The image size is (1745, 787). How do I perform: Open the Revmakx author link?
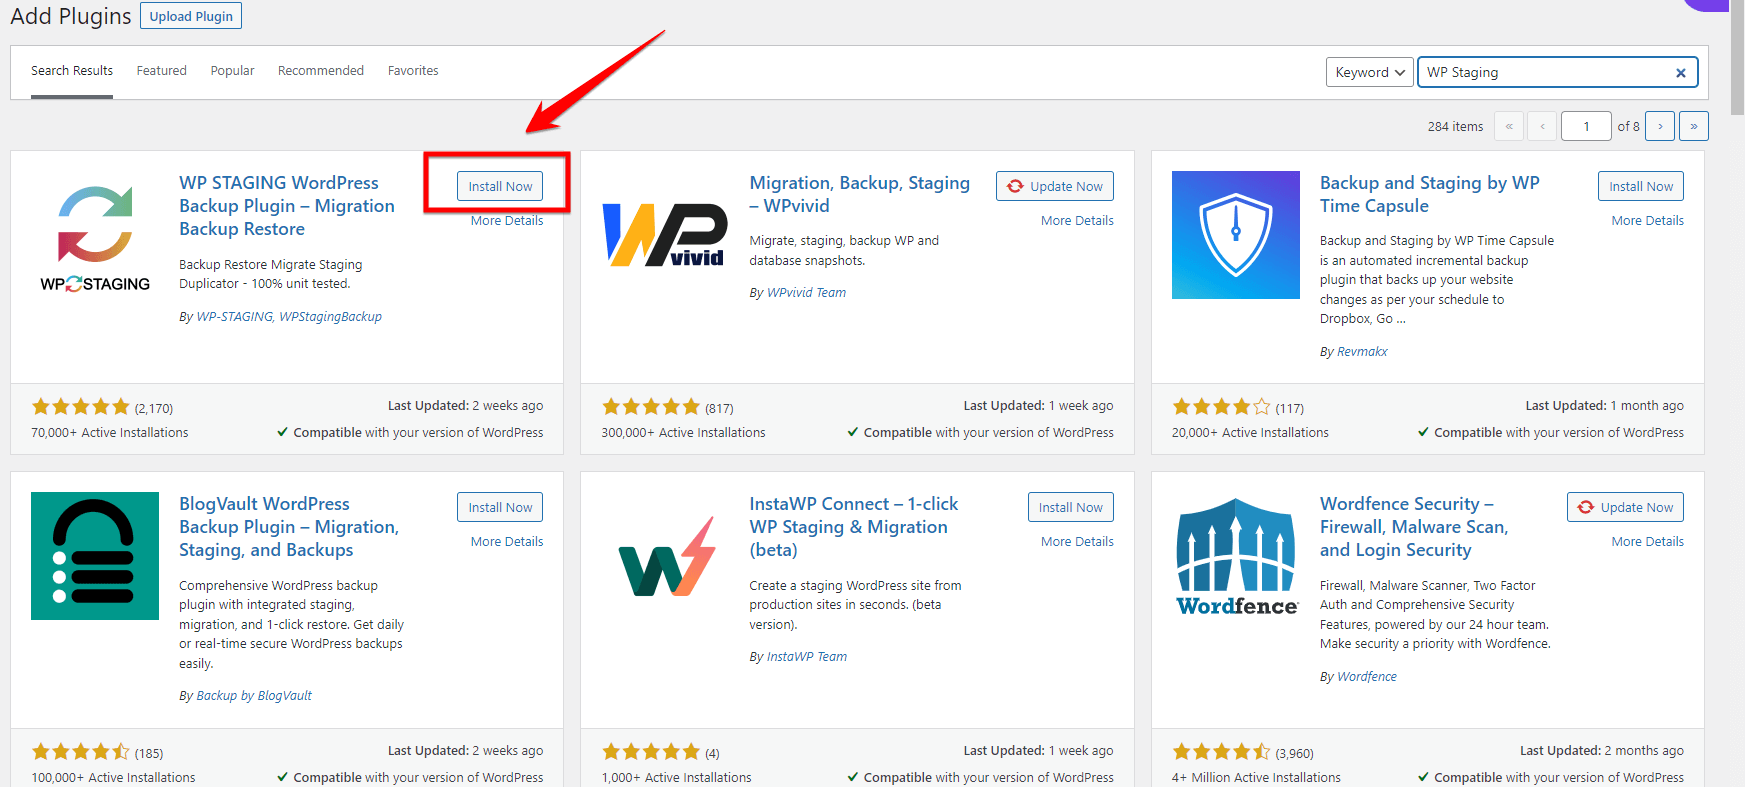1362,352
